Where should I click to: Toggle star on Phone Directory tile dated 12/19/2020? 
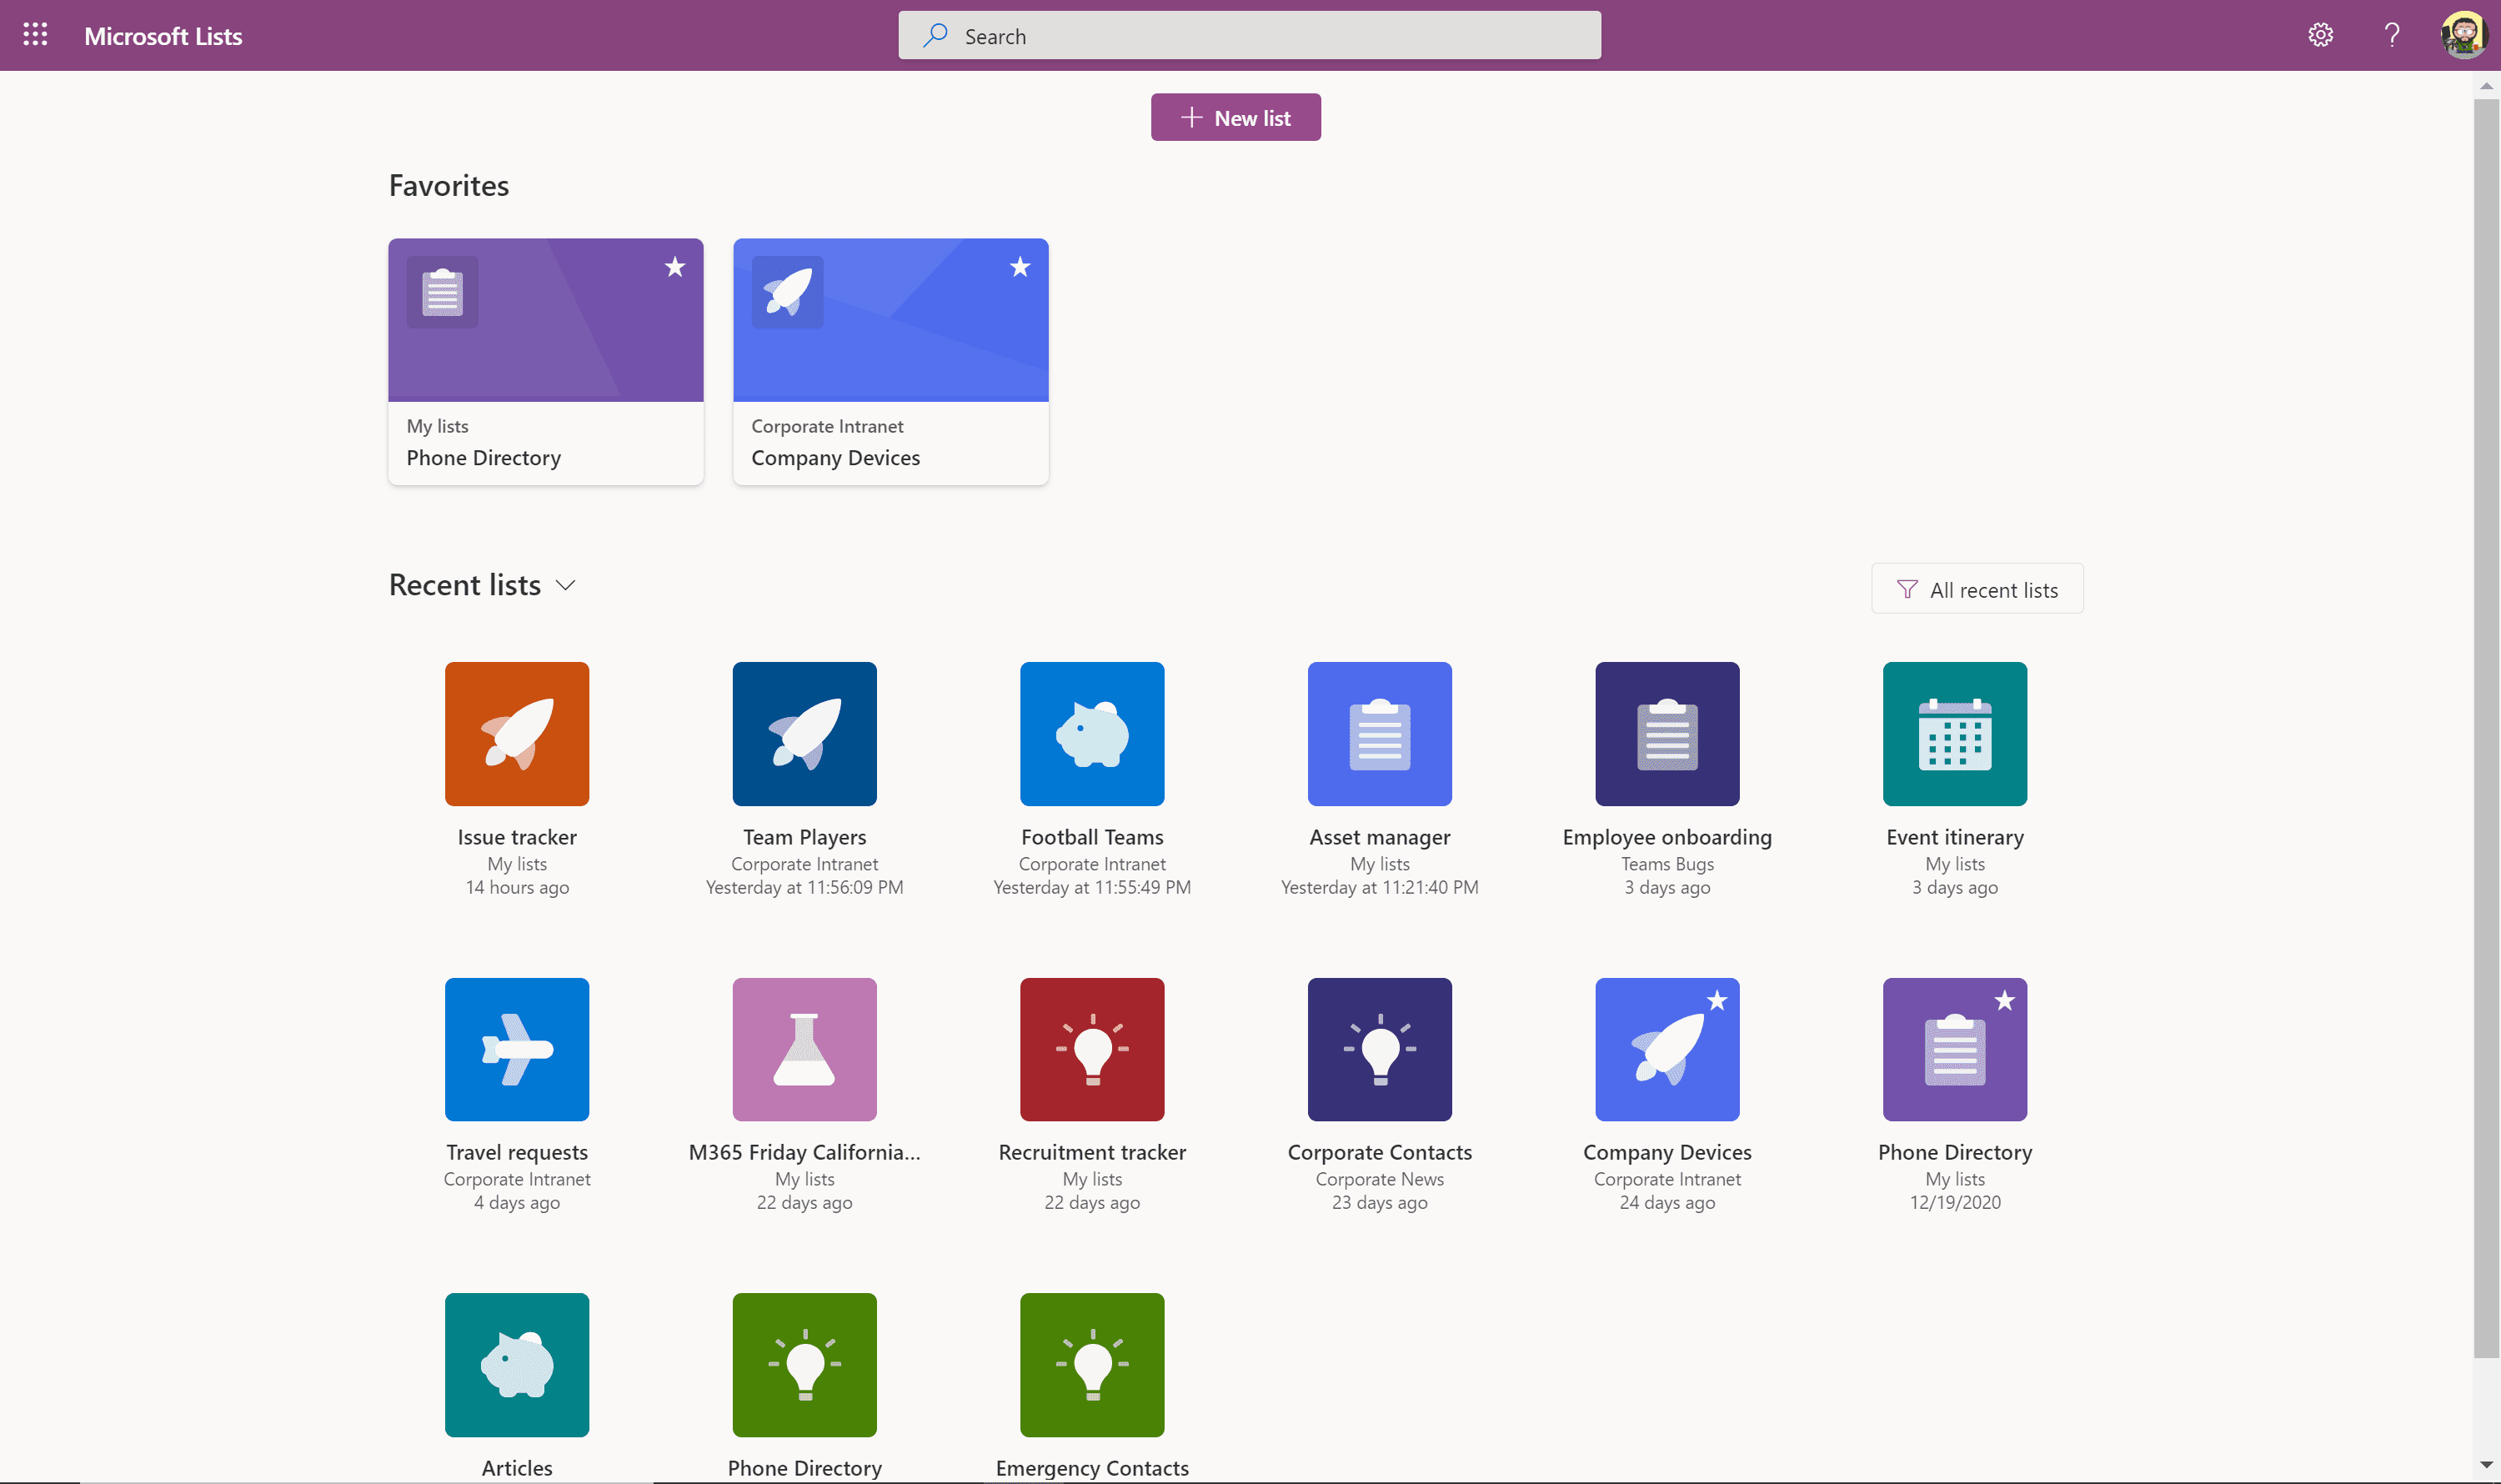tap(2005, 1001)
